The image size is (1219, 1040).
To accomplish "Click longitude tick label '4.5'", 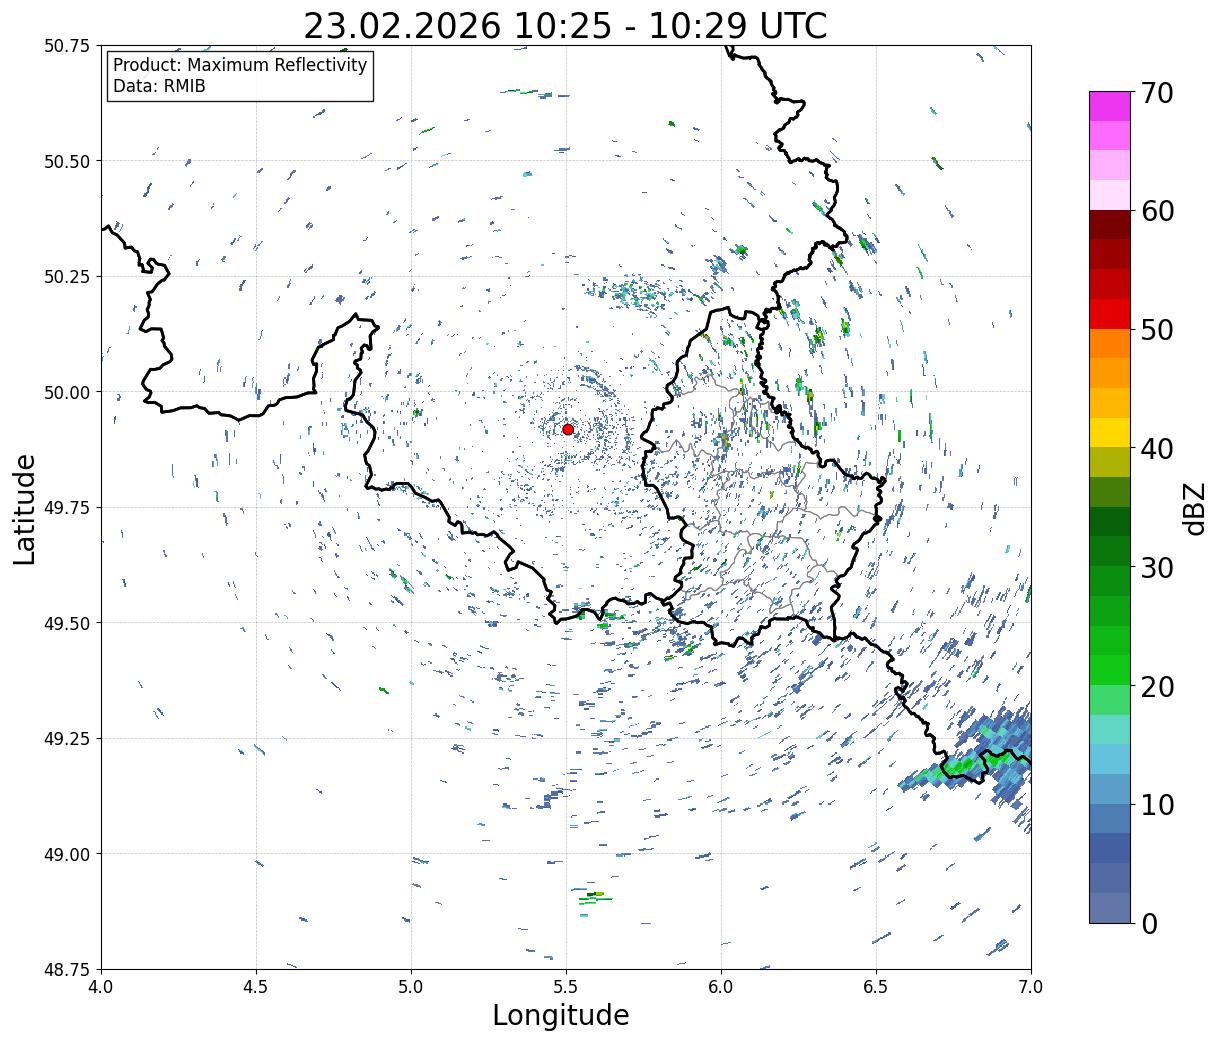I will click(x=256, y=987).
